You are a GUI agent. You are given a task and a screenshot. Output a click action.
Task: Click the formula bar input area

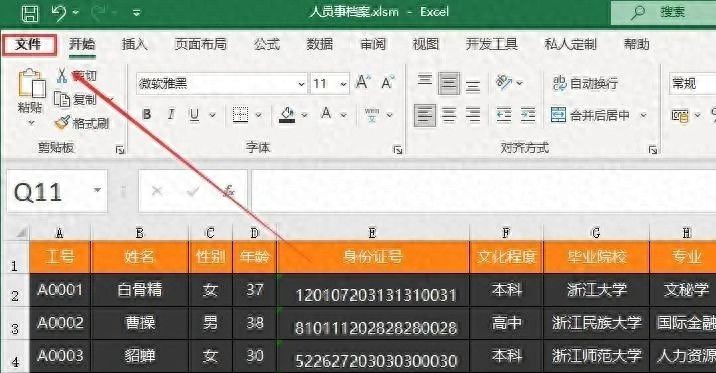click(484, 191)
